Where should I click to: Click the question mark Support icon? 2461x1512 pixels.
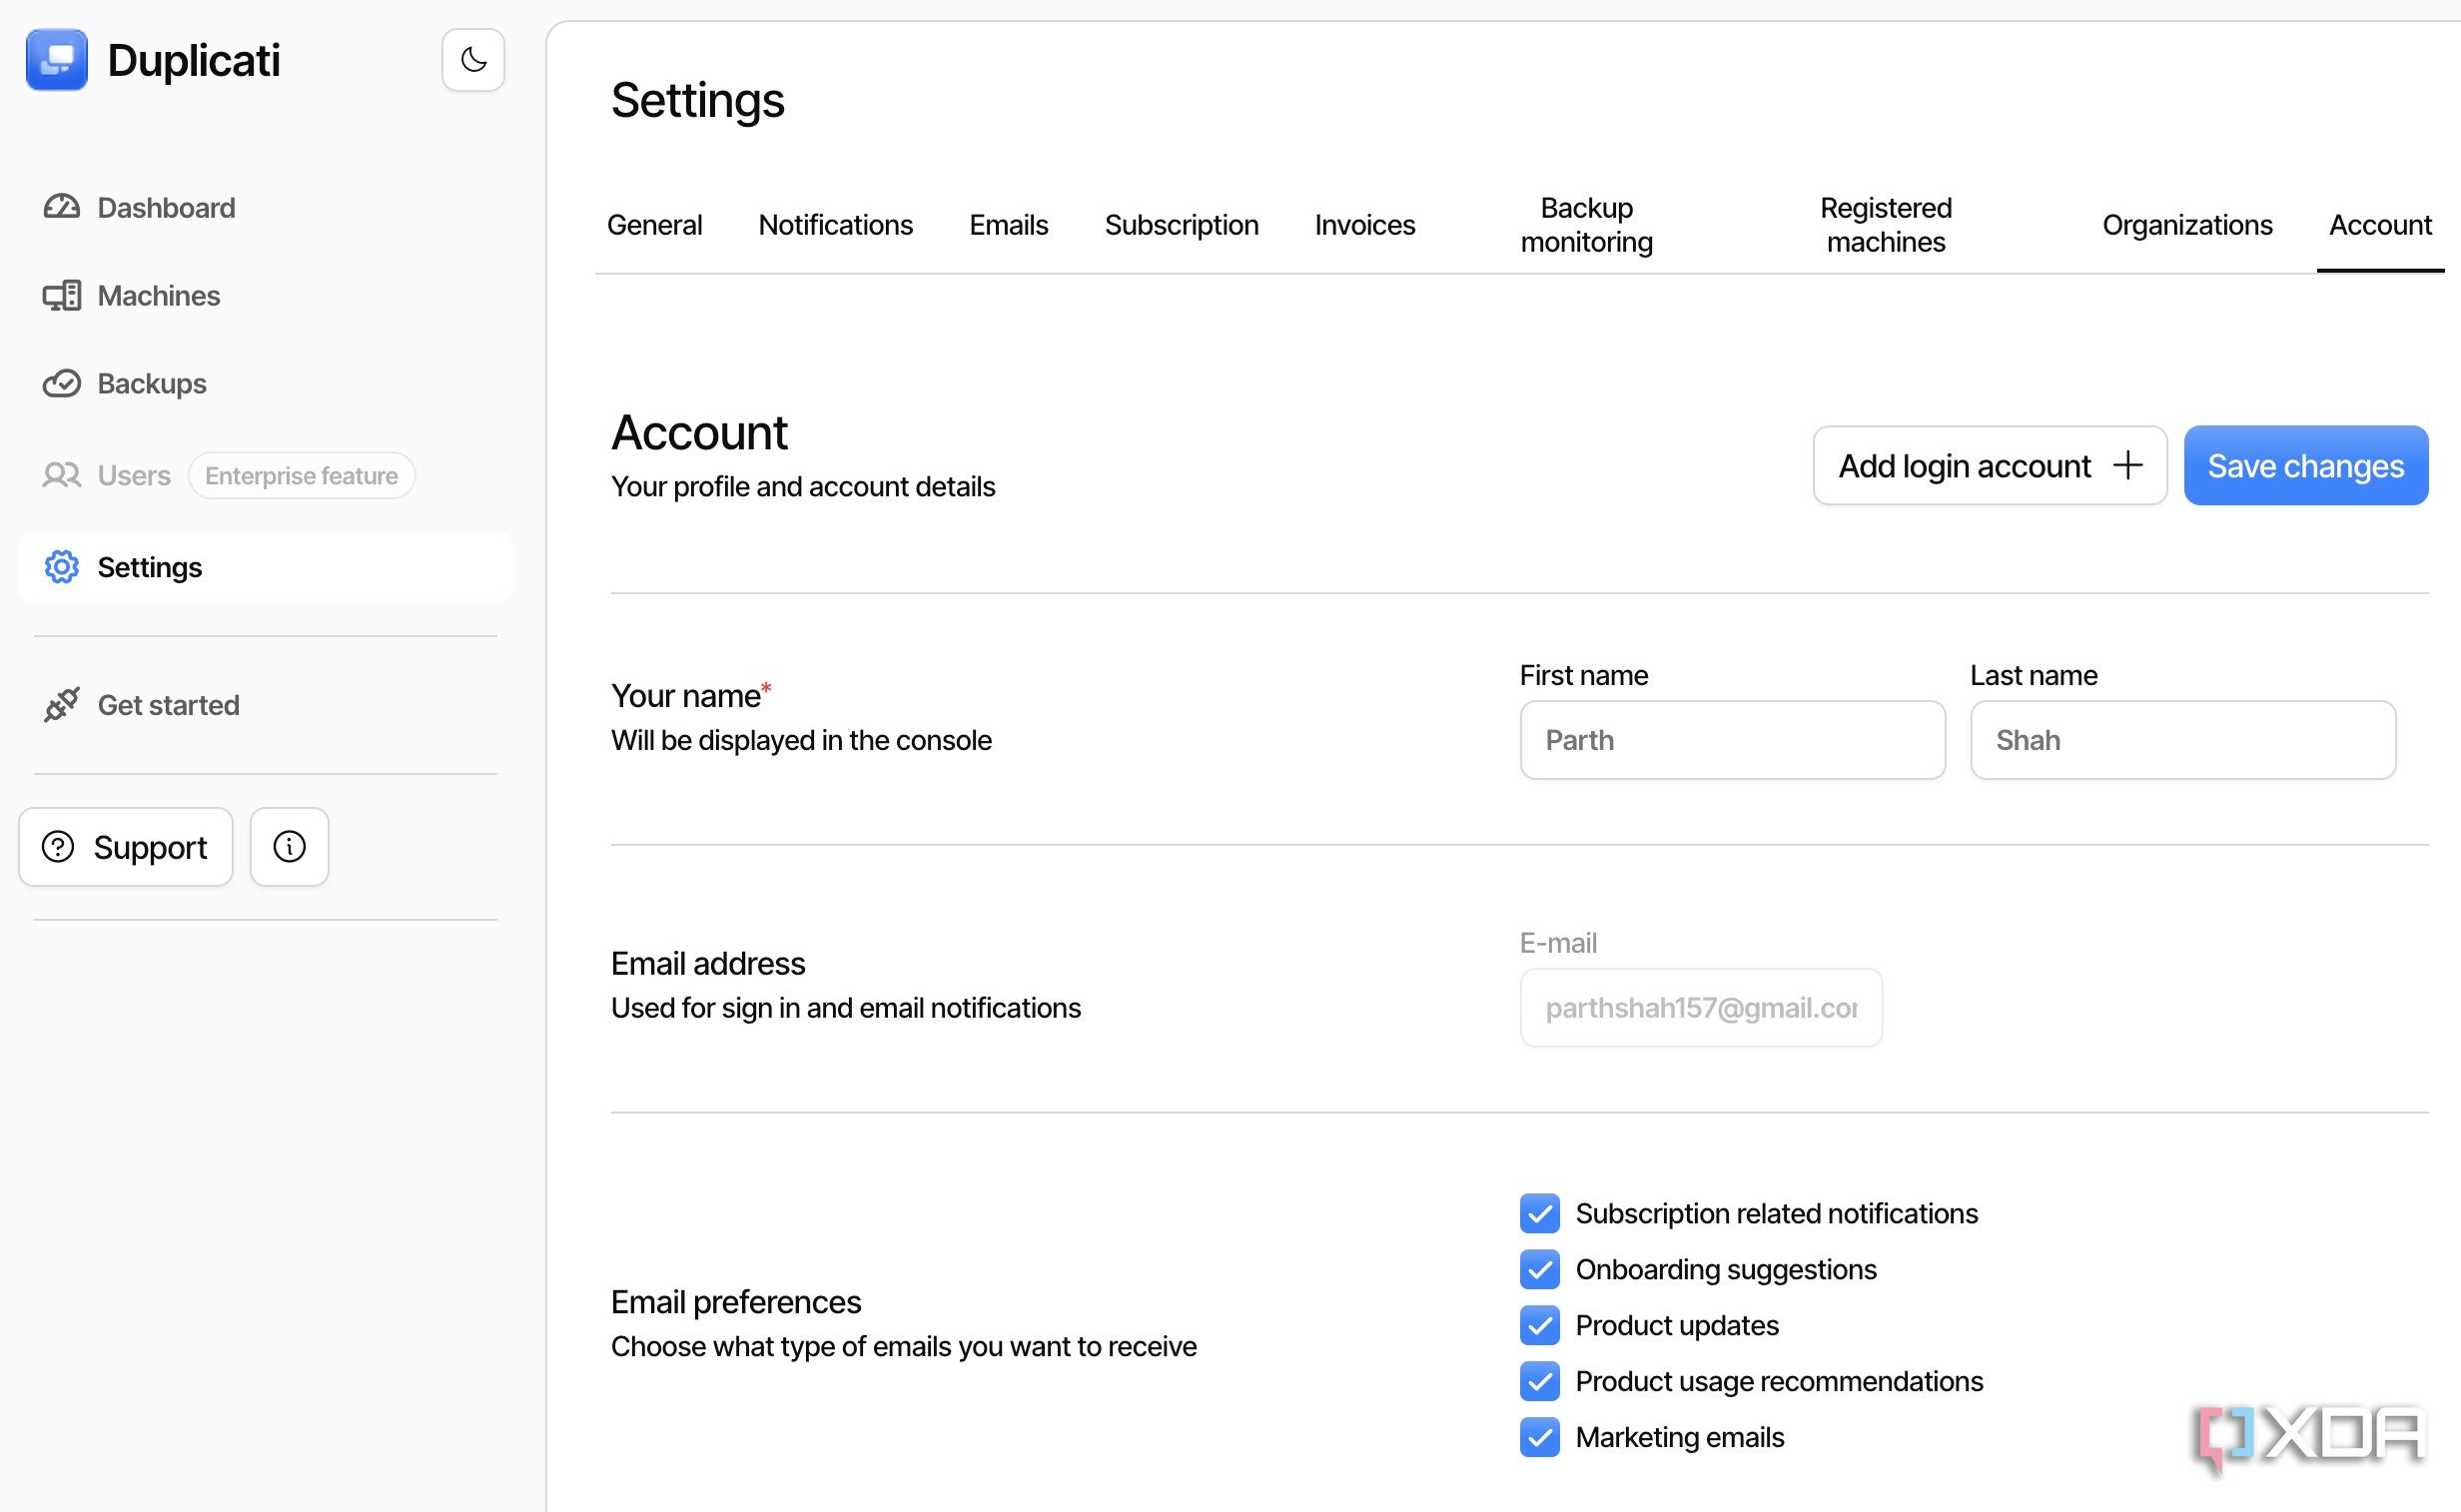pyautogui.click(x=58, y=847)
